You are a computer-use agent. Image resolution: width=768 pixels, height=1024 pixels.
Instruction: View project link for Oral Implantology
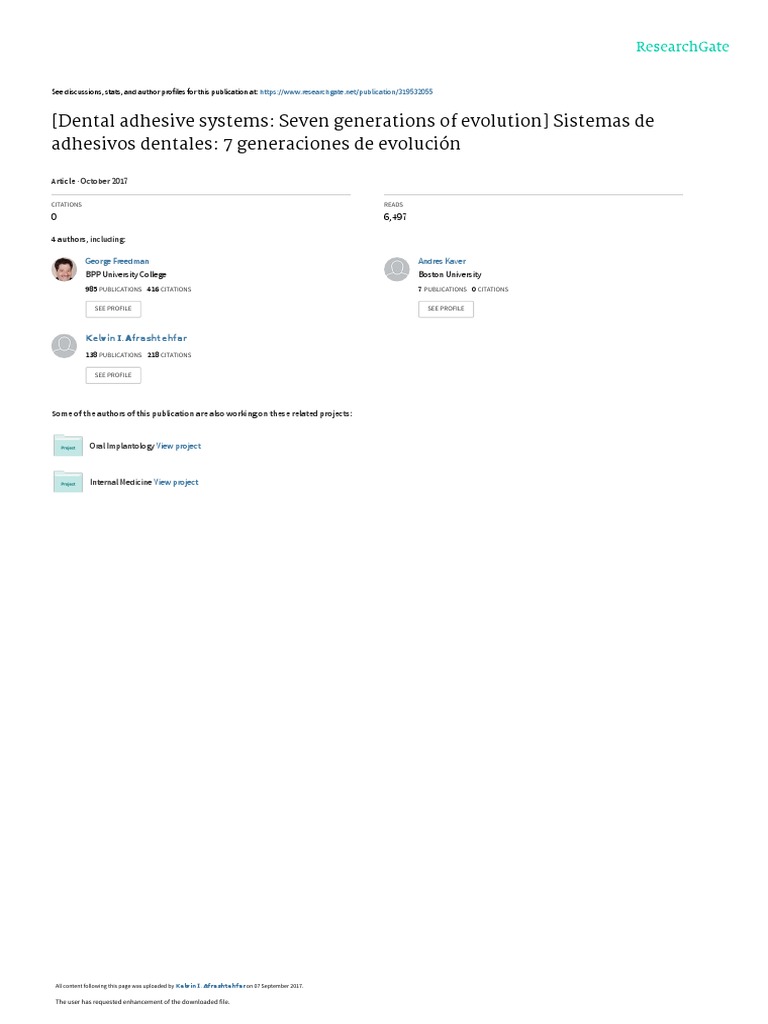click(179, 446)
